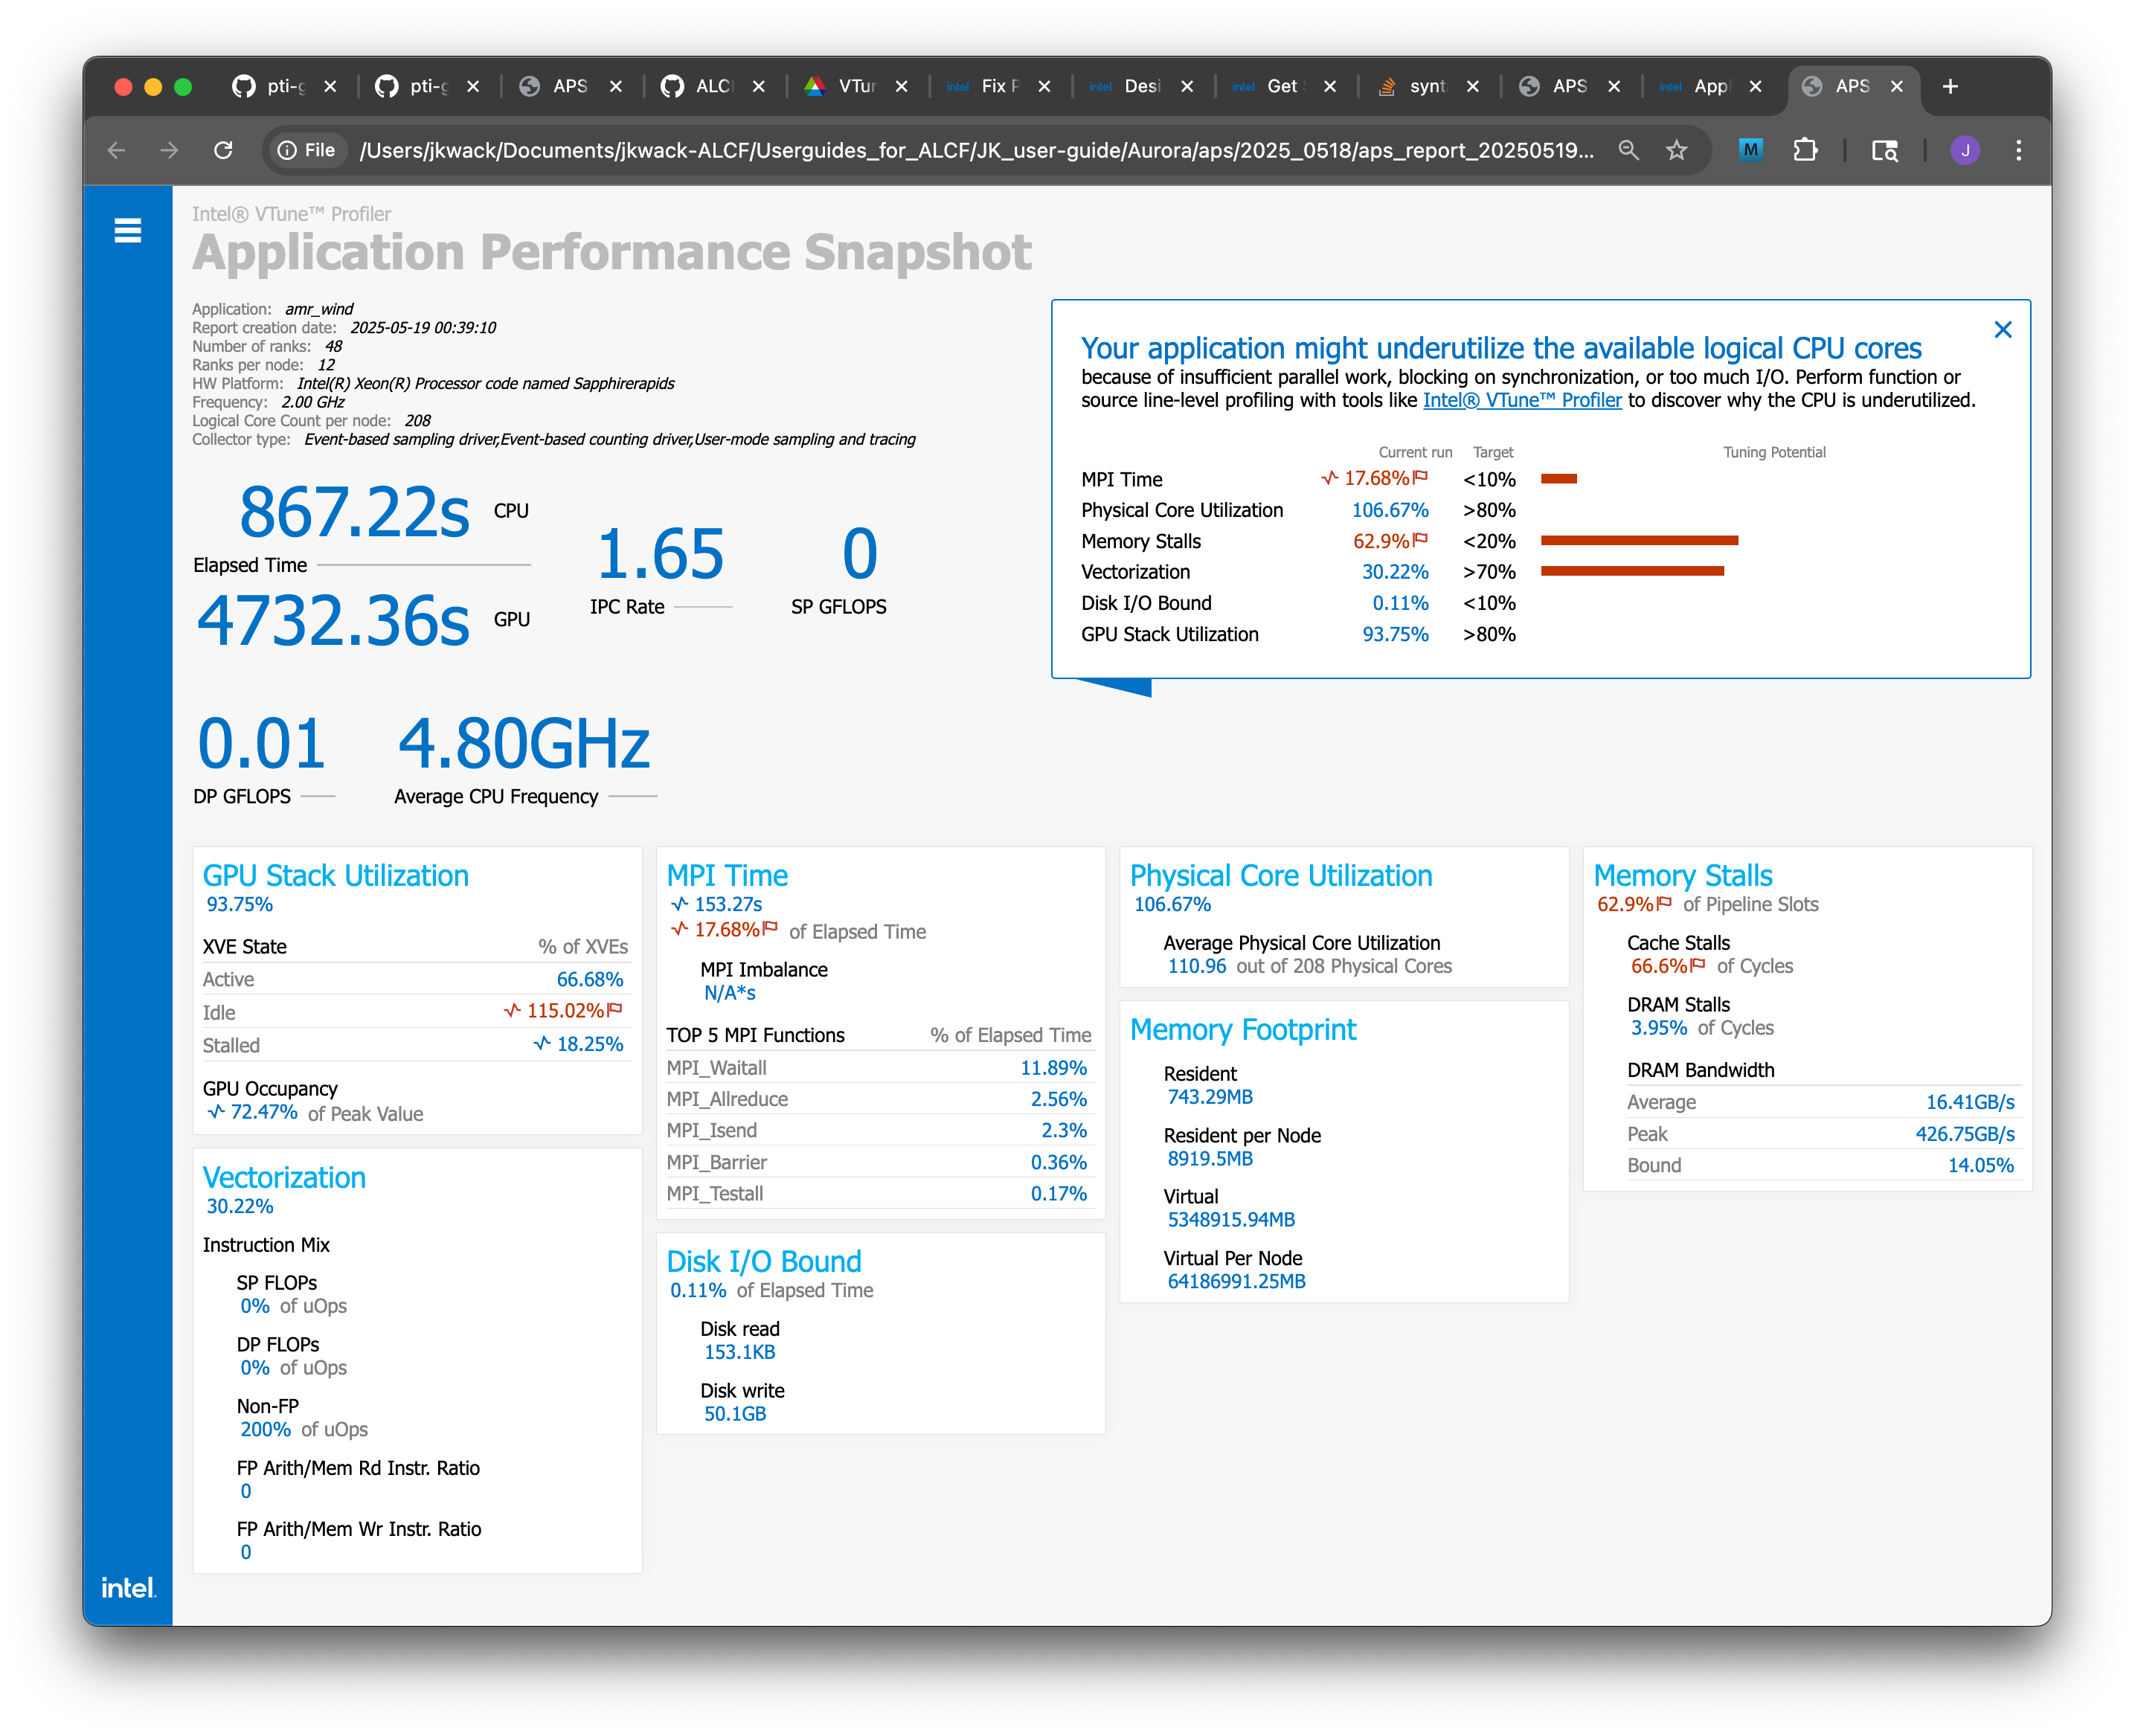Click the Disk write 50.1GB value

pyautogui.click(x=735, y=1413)
